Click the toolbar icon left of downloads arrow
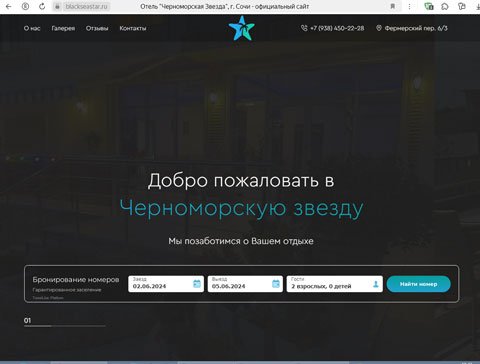This screenshot has width=480, height=364. 462,6
